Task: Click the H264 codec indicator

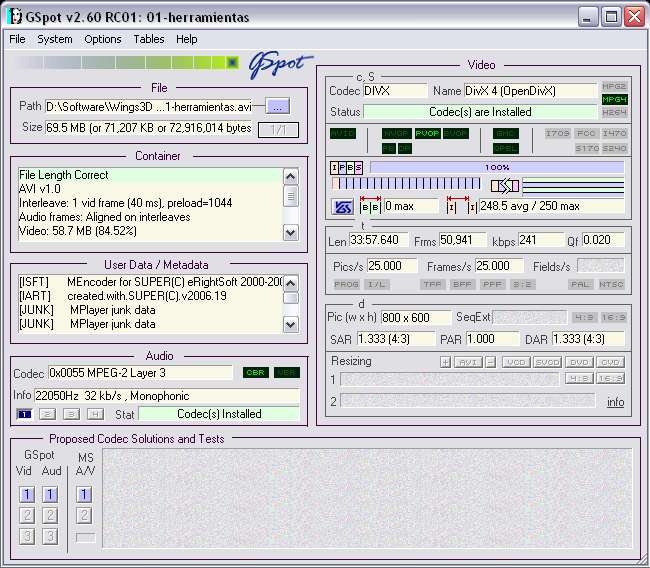Action: click(x=614, y=112)
